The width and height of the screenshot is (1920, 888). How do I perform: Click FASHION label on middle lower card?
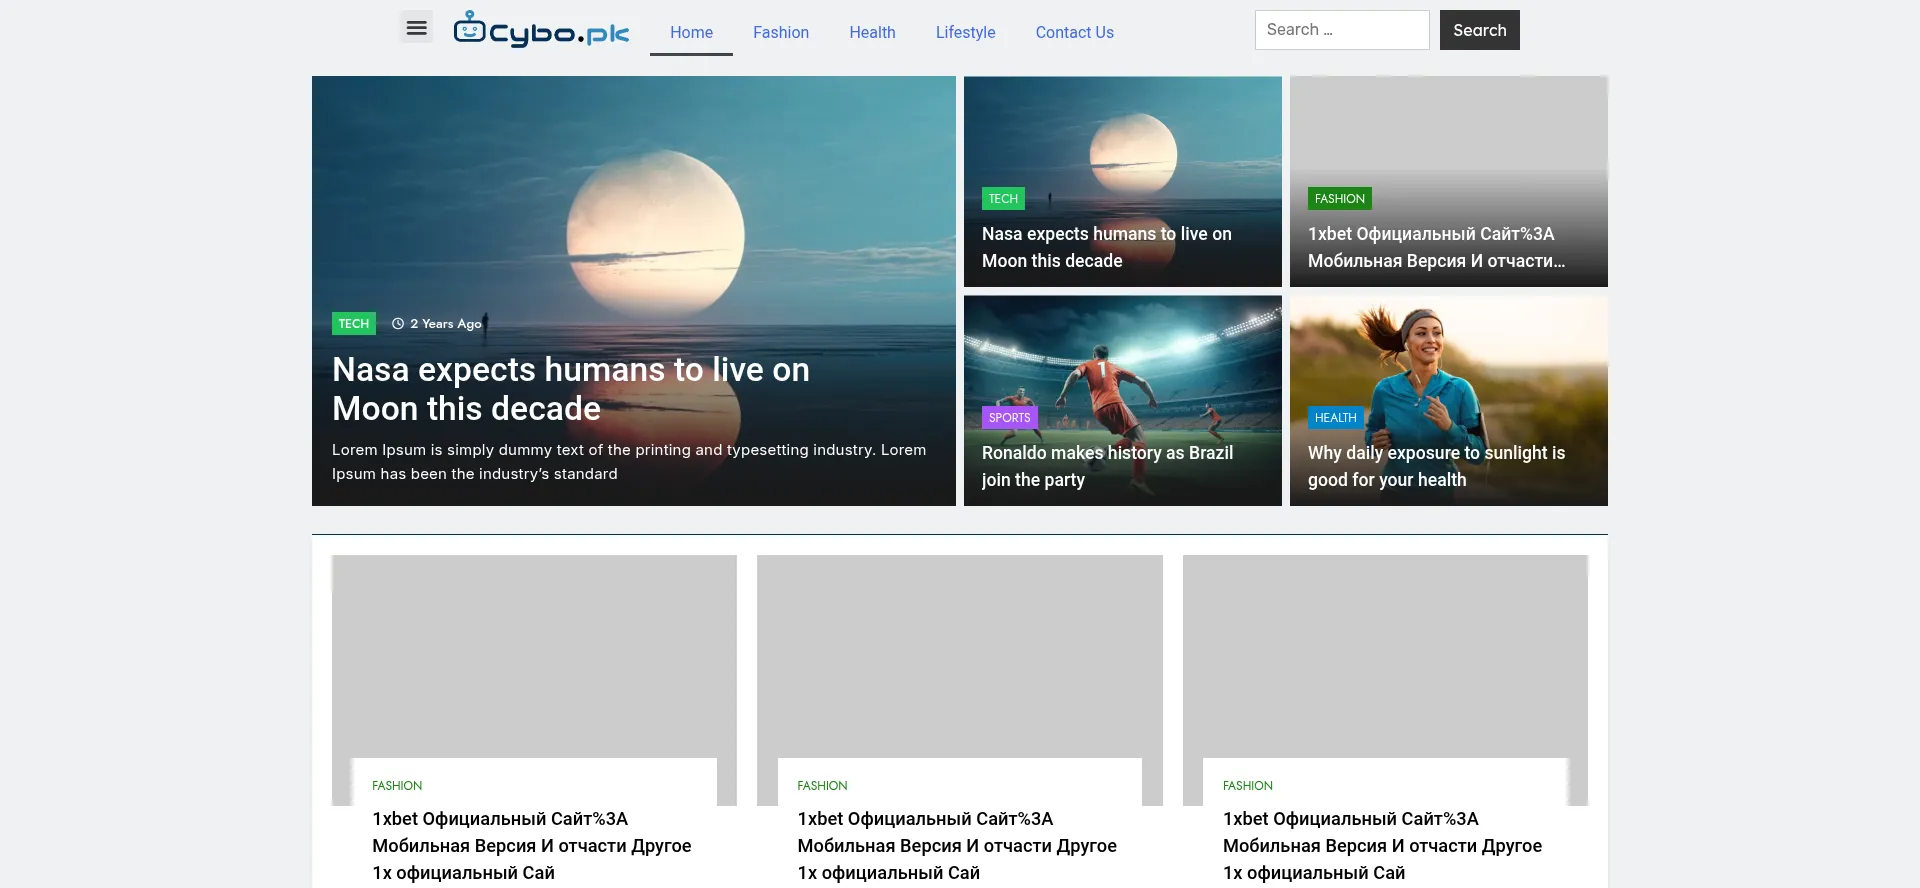coord(822,786)
